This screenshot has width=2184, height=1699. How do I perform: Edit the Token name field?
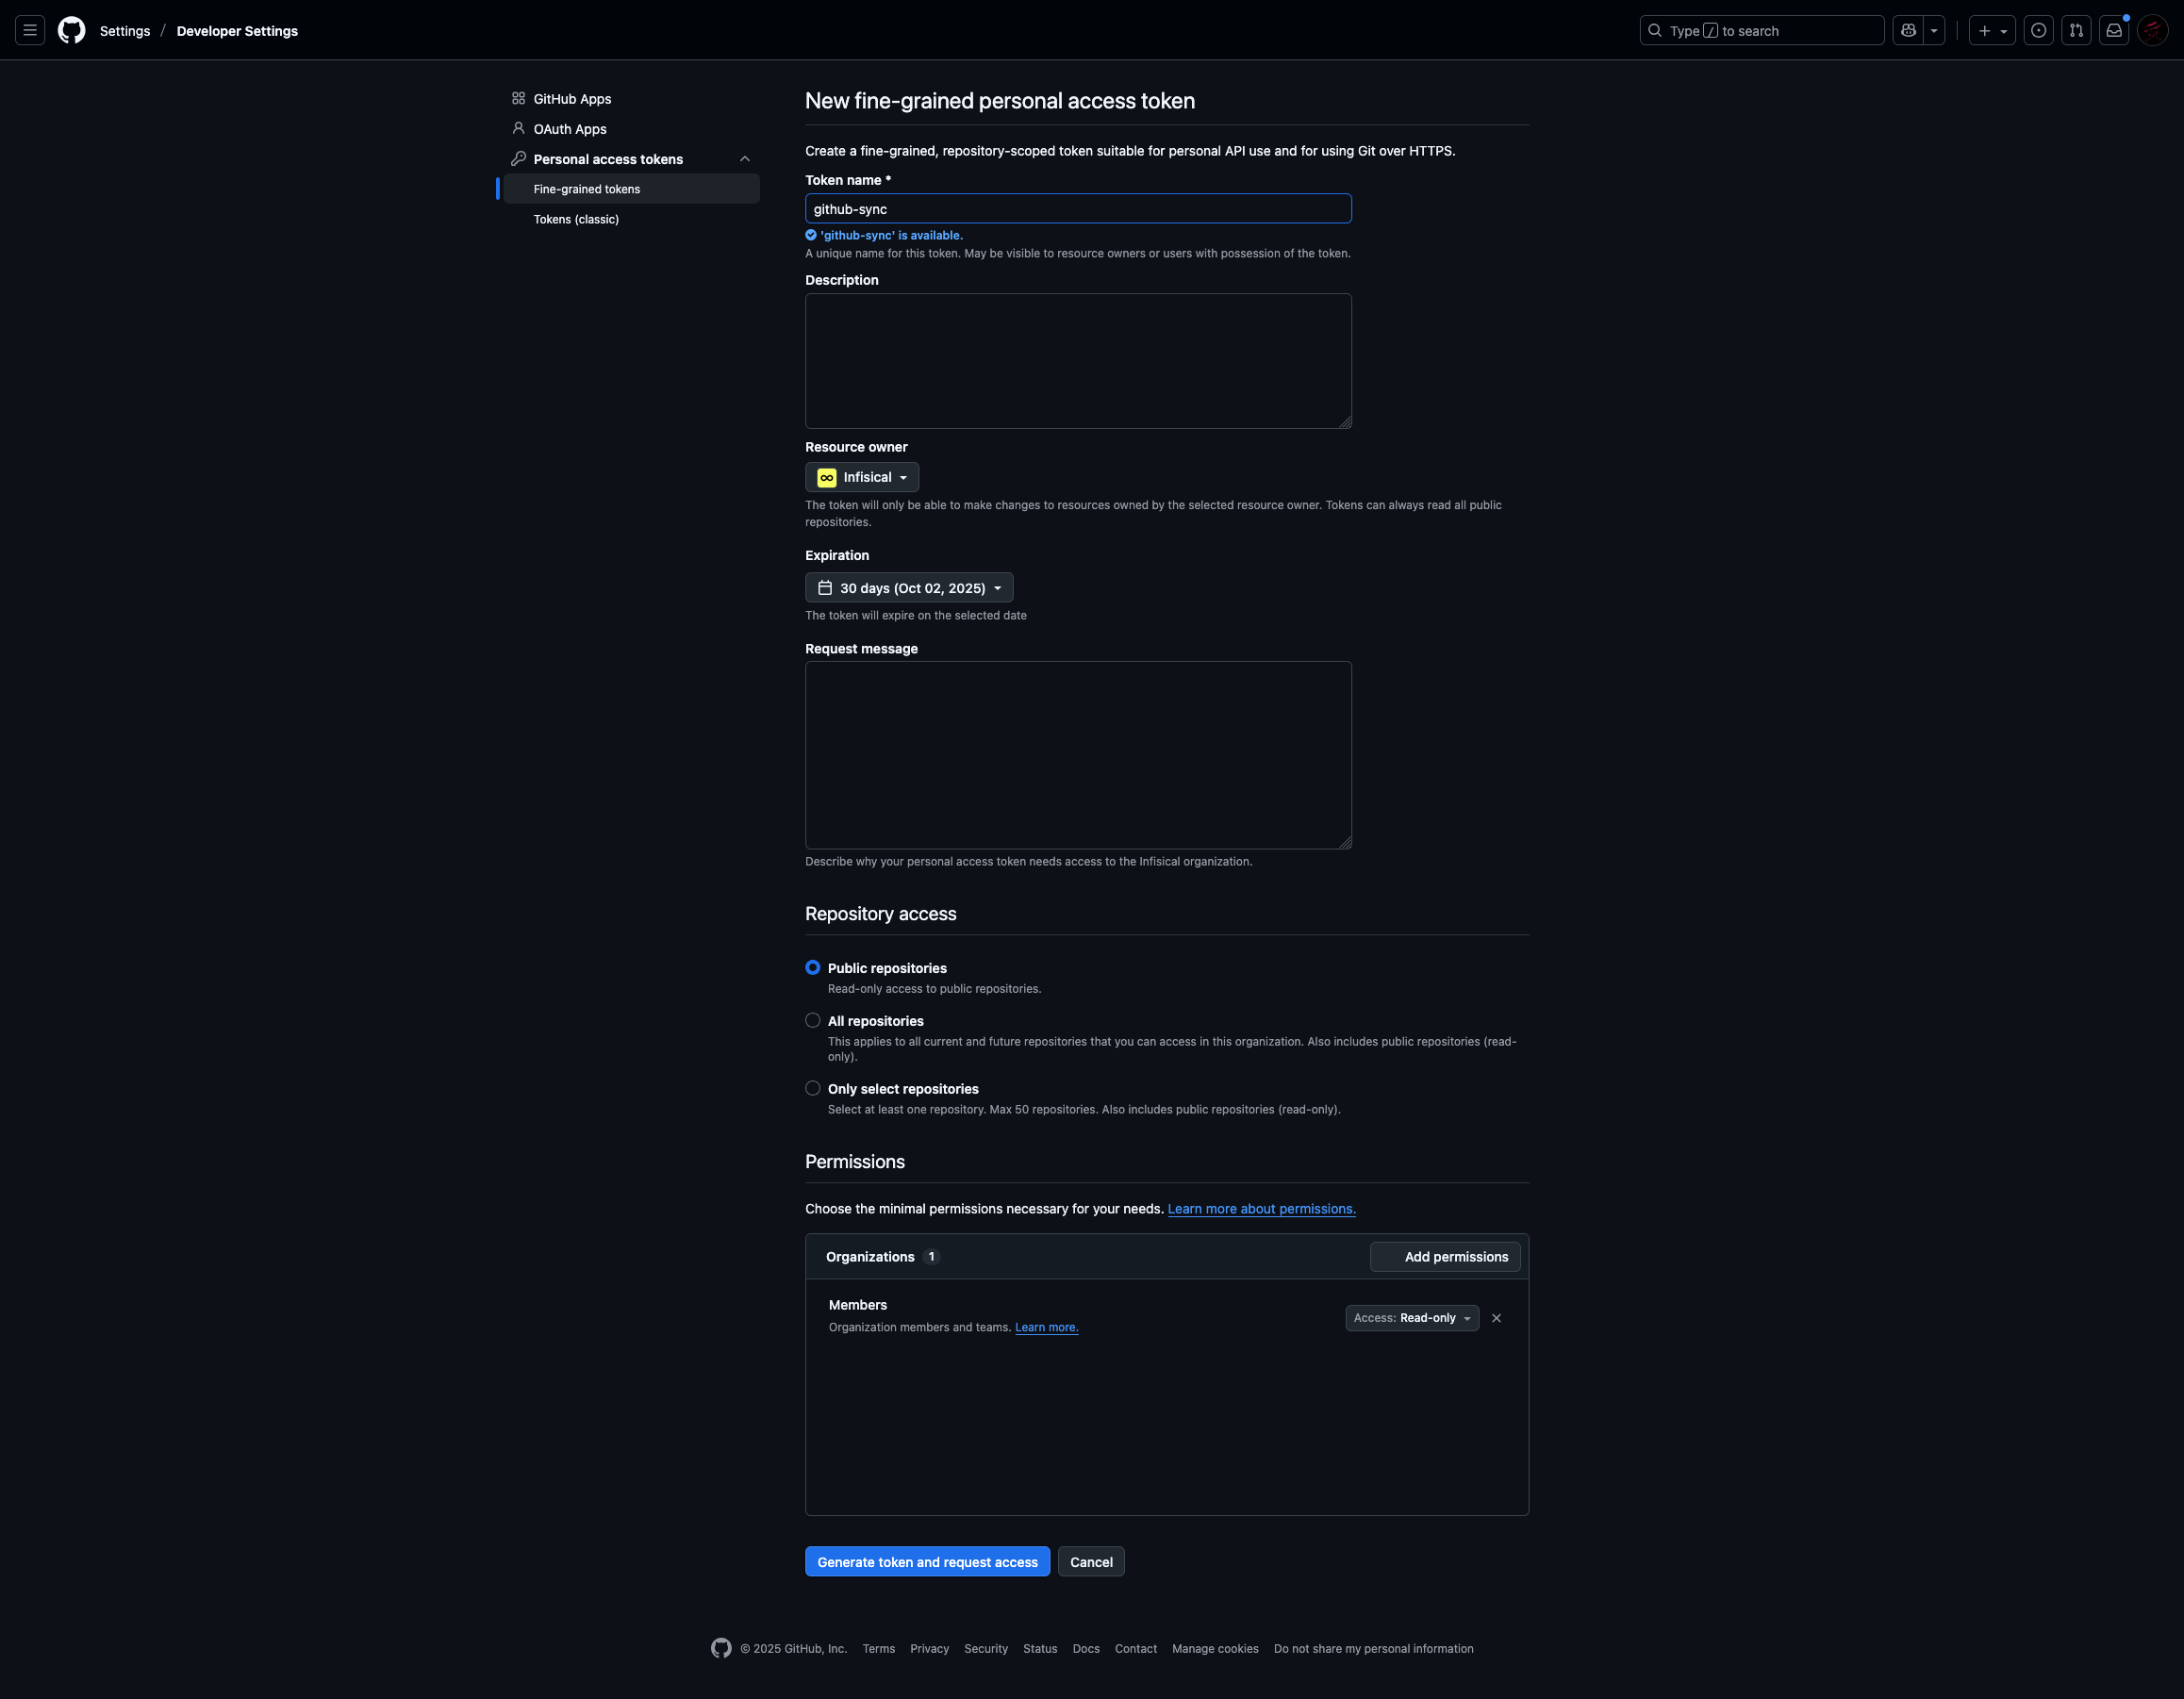point(1078,208)
